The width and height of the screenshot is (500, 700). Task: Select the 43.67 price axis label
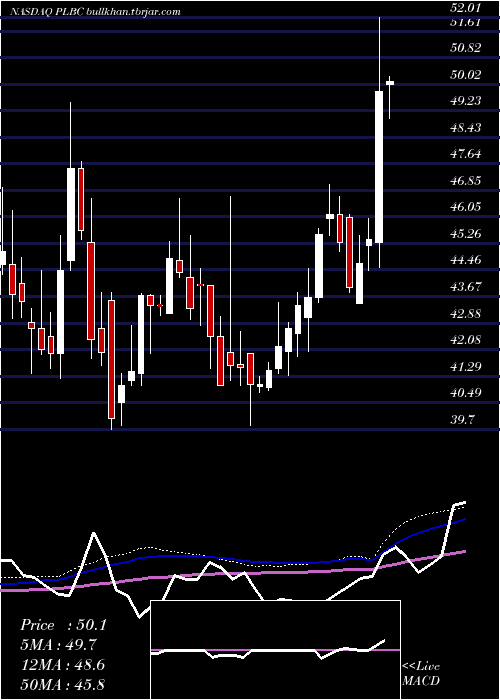[466, 287]
